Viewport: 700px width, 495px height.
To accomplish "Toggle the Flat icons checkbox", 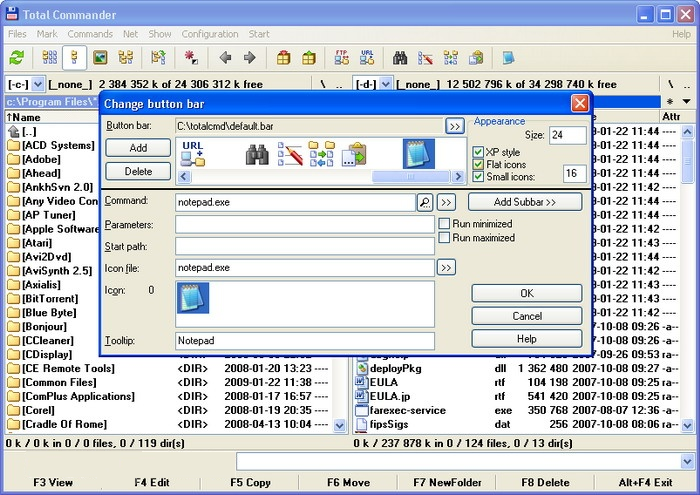I will point(478,164).
